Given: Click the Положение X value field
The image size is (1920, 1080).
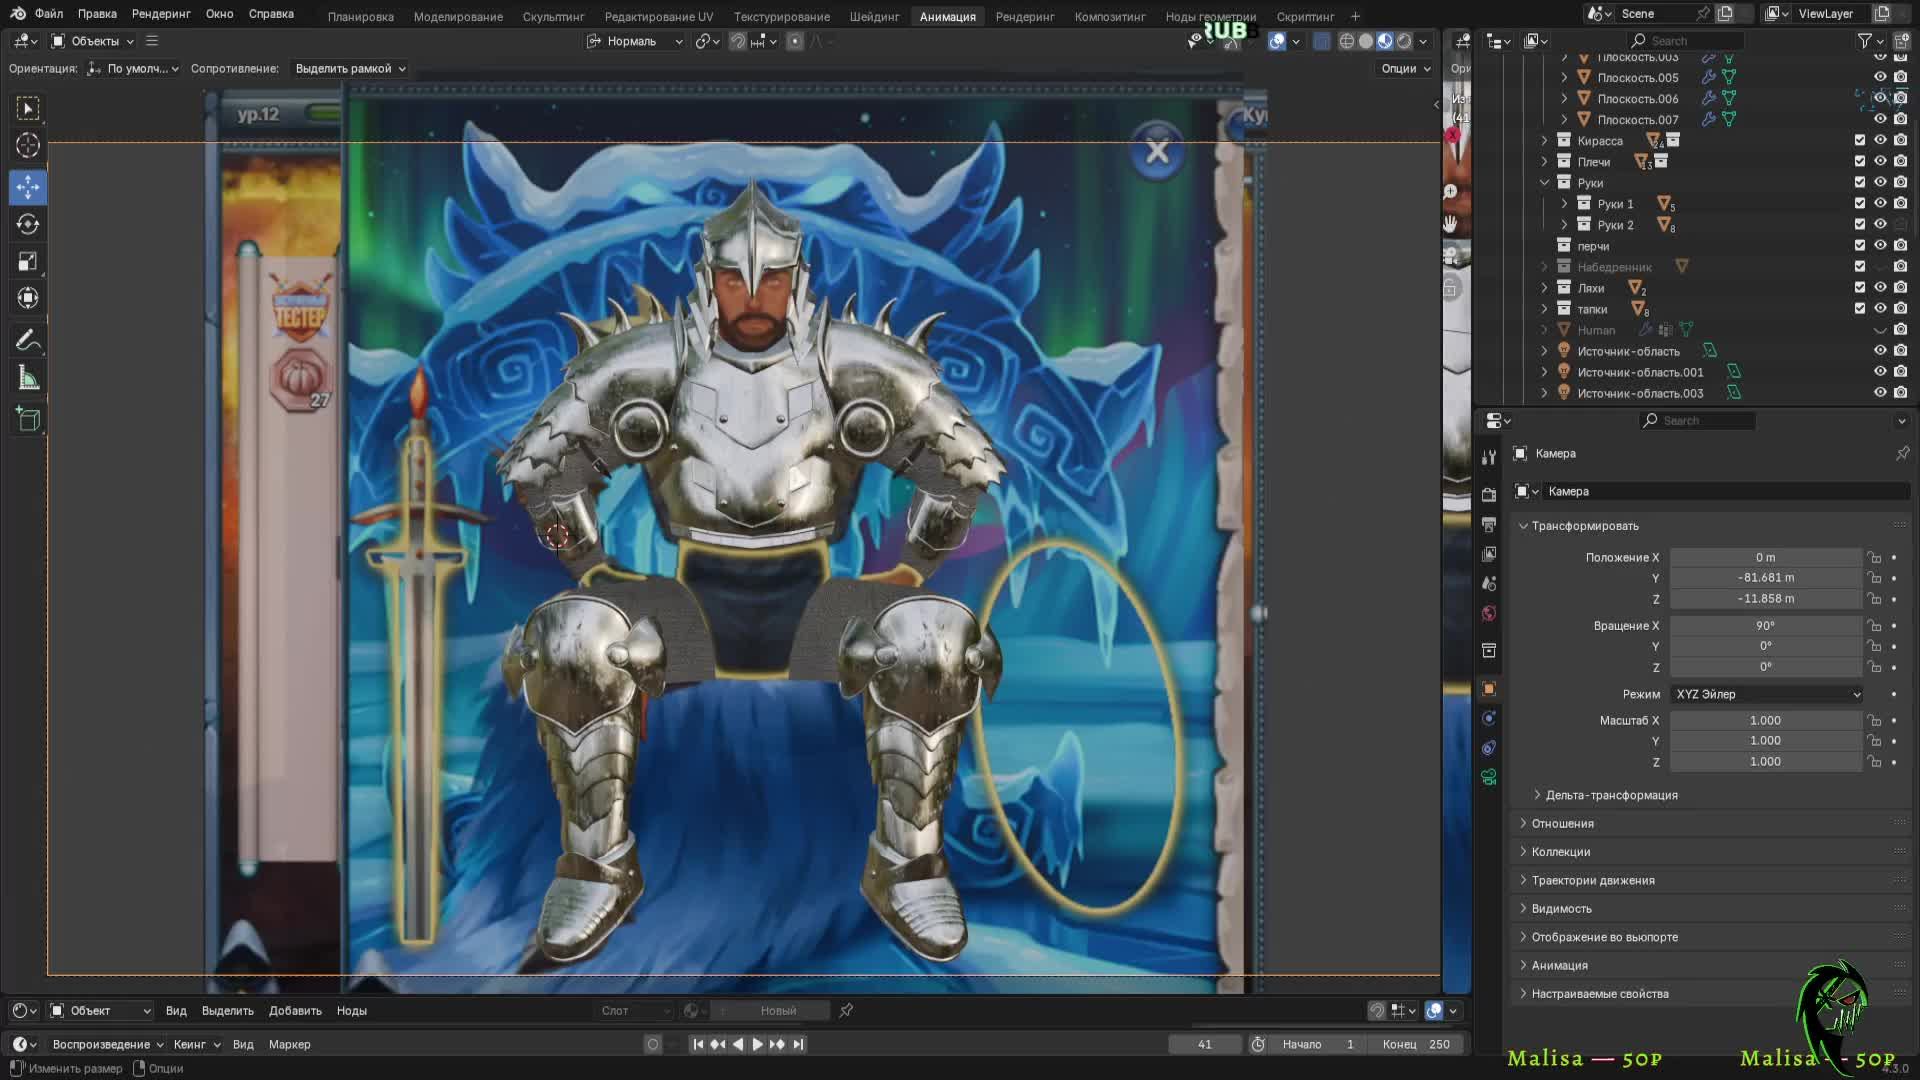Looking at the screenshot, I should (1765, 557).
